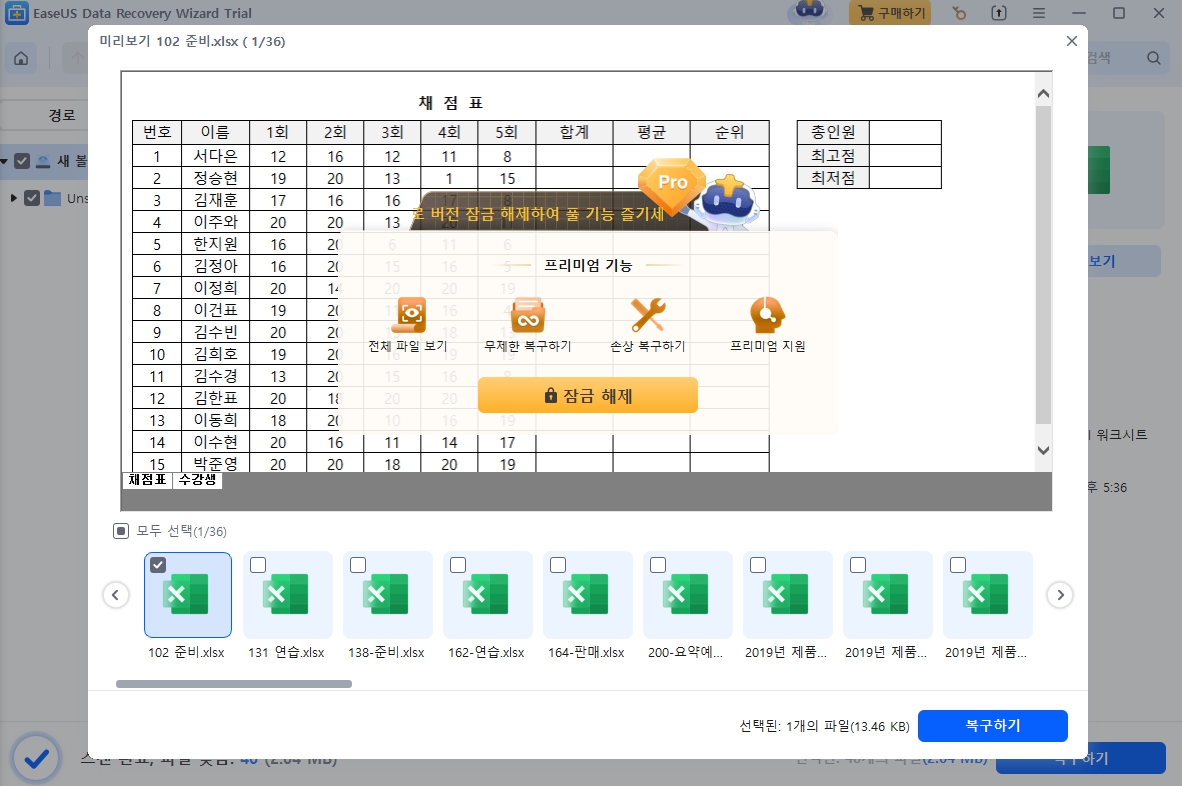This screenshot has height=786, width=1182.
Task: Switch to the 수강생 sheet tab
Action: [196, 480]
